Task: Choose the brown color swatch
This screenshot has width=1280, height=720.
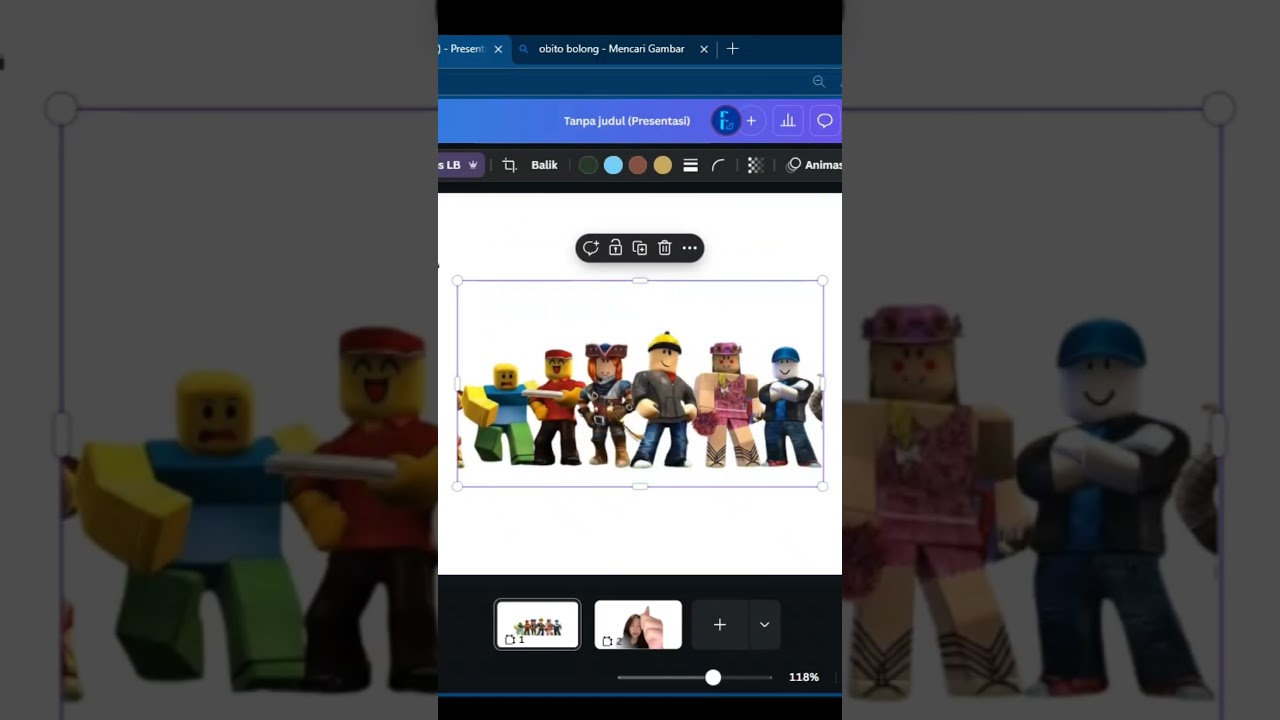Action: pyautogui.click(x=638, y=165)
